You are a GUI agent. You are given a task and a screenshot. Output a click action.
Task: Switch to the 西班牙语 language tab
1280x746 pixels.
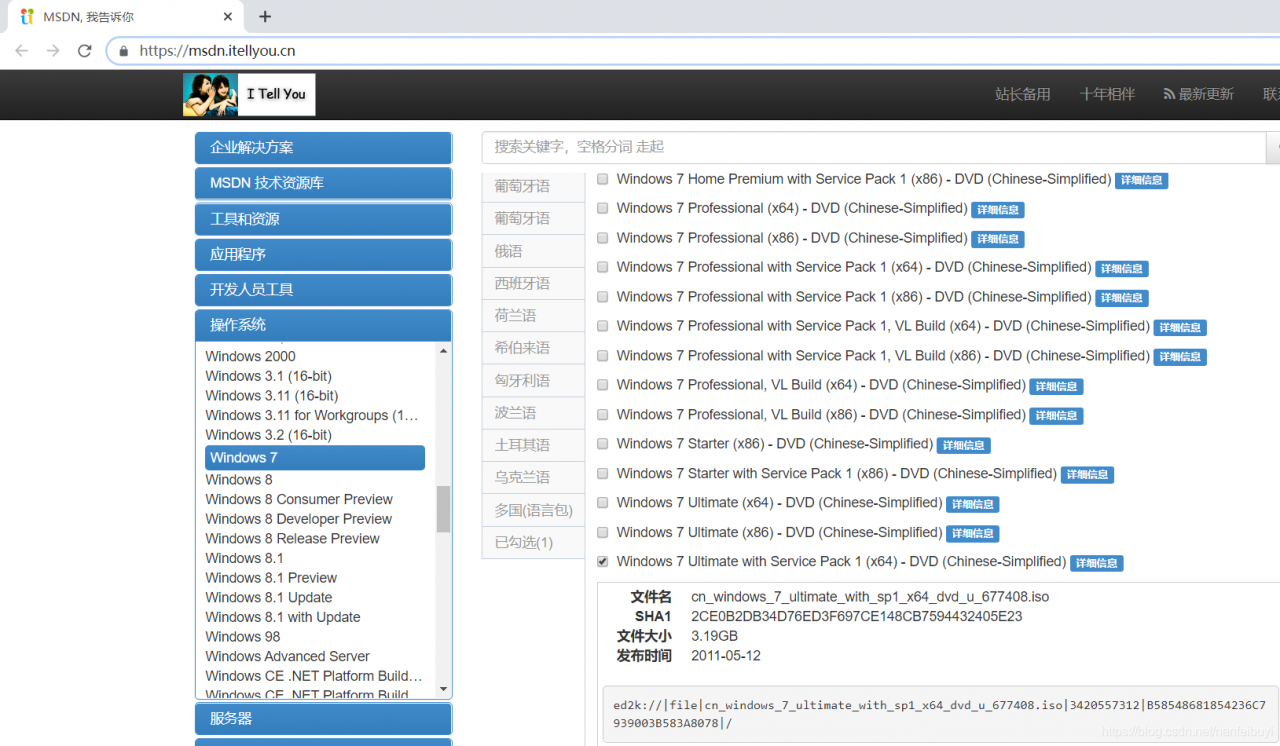(x=533, y=283)
